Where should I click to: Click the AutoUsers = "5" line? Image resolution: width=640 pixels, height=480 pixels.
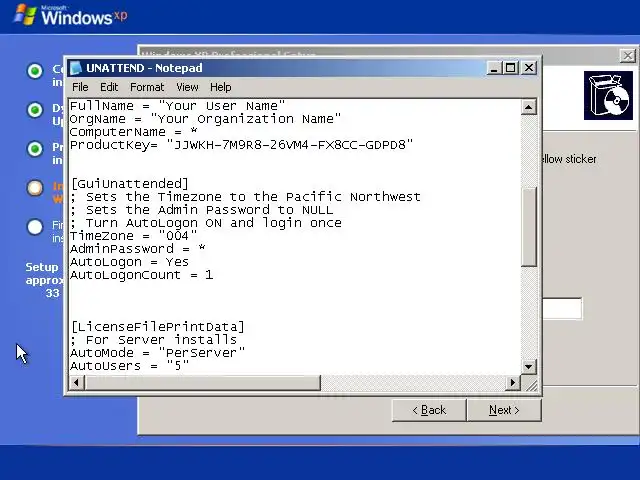coord(129,366)
